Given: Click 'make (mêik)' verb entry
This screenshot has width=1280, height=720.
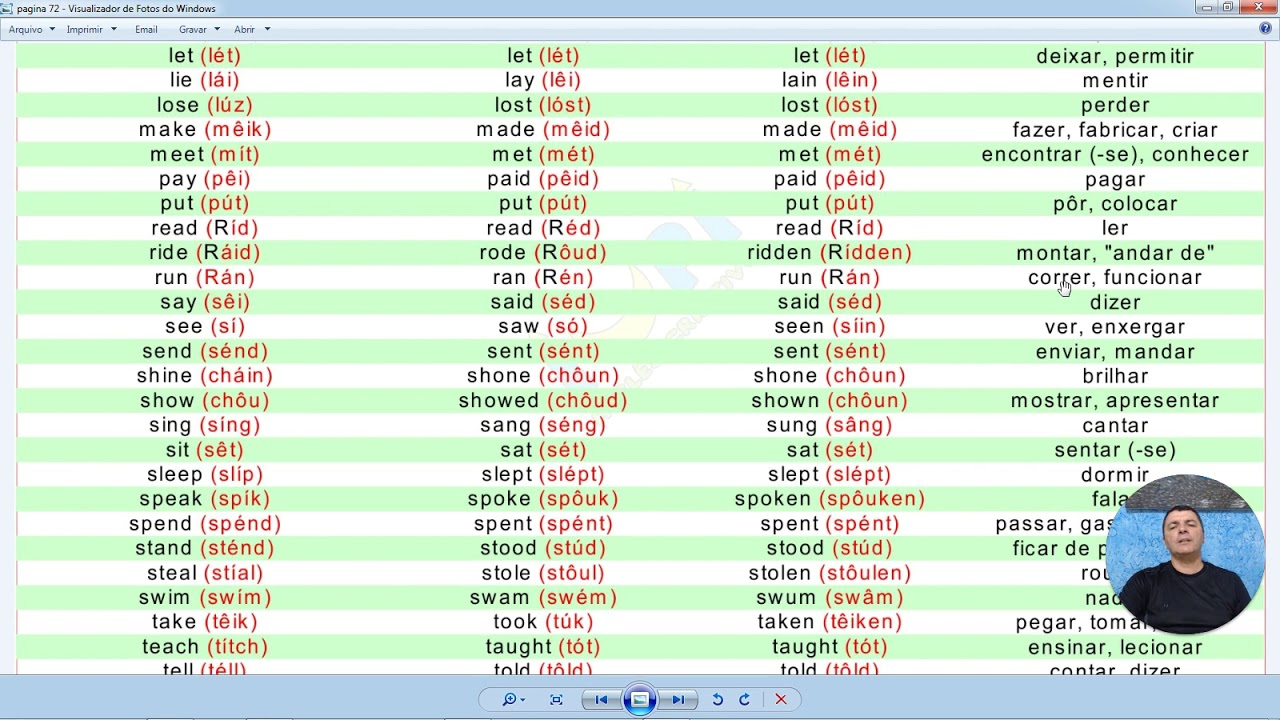Looking at the screenshot, I should point(205,130).
